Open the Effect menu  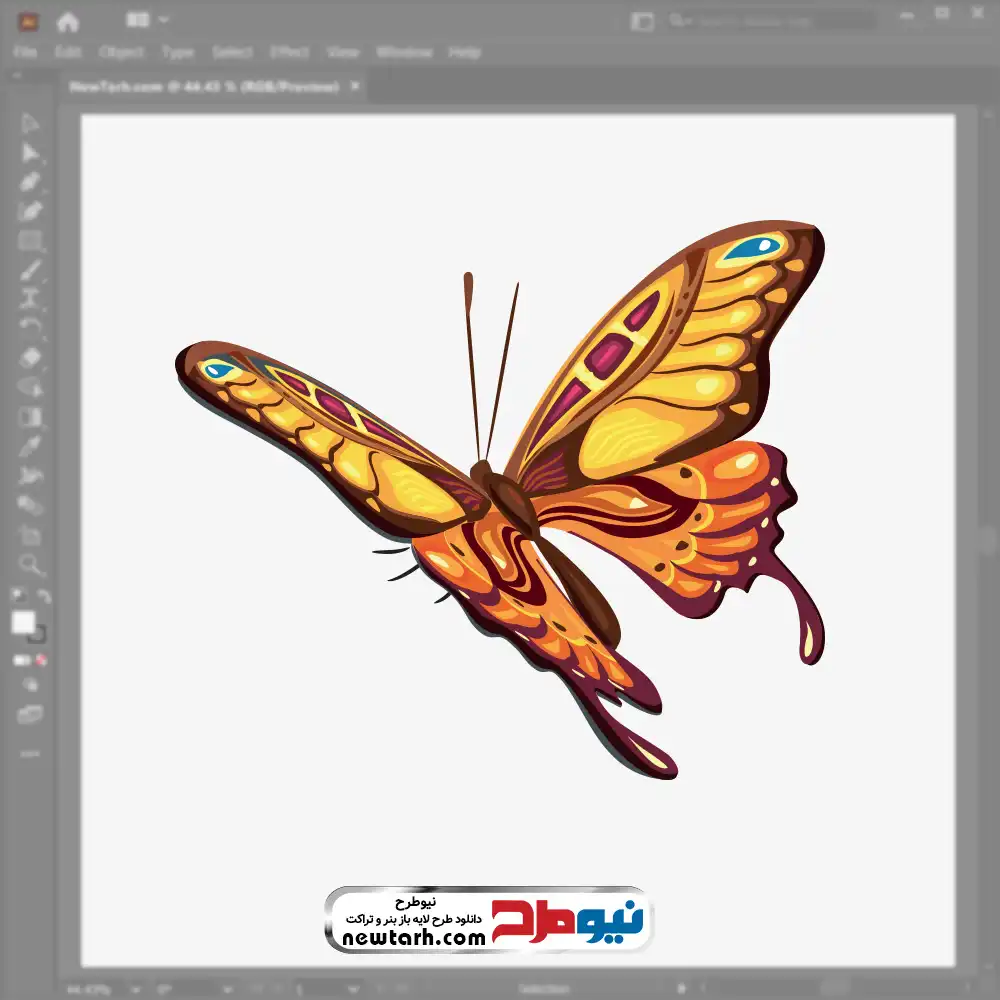(289, 52)
